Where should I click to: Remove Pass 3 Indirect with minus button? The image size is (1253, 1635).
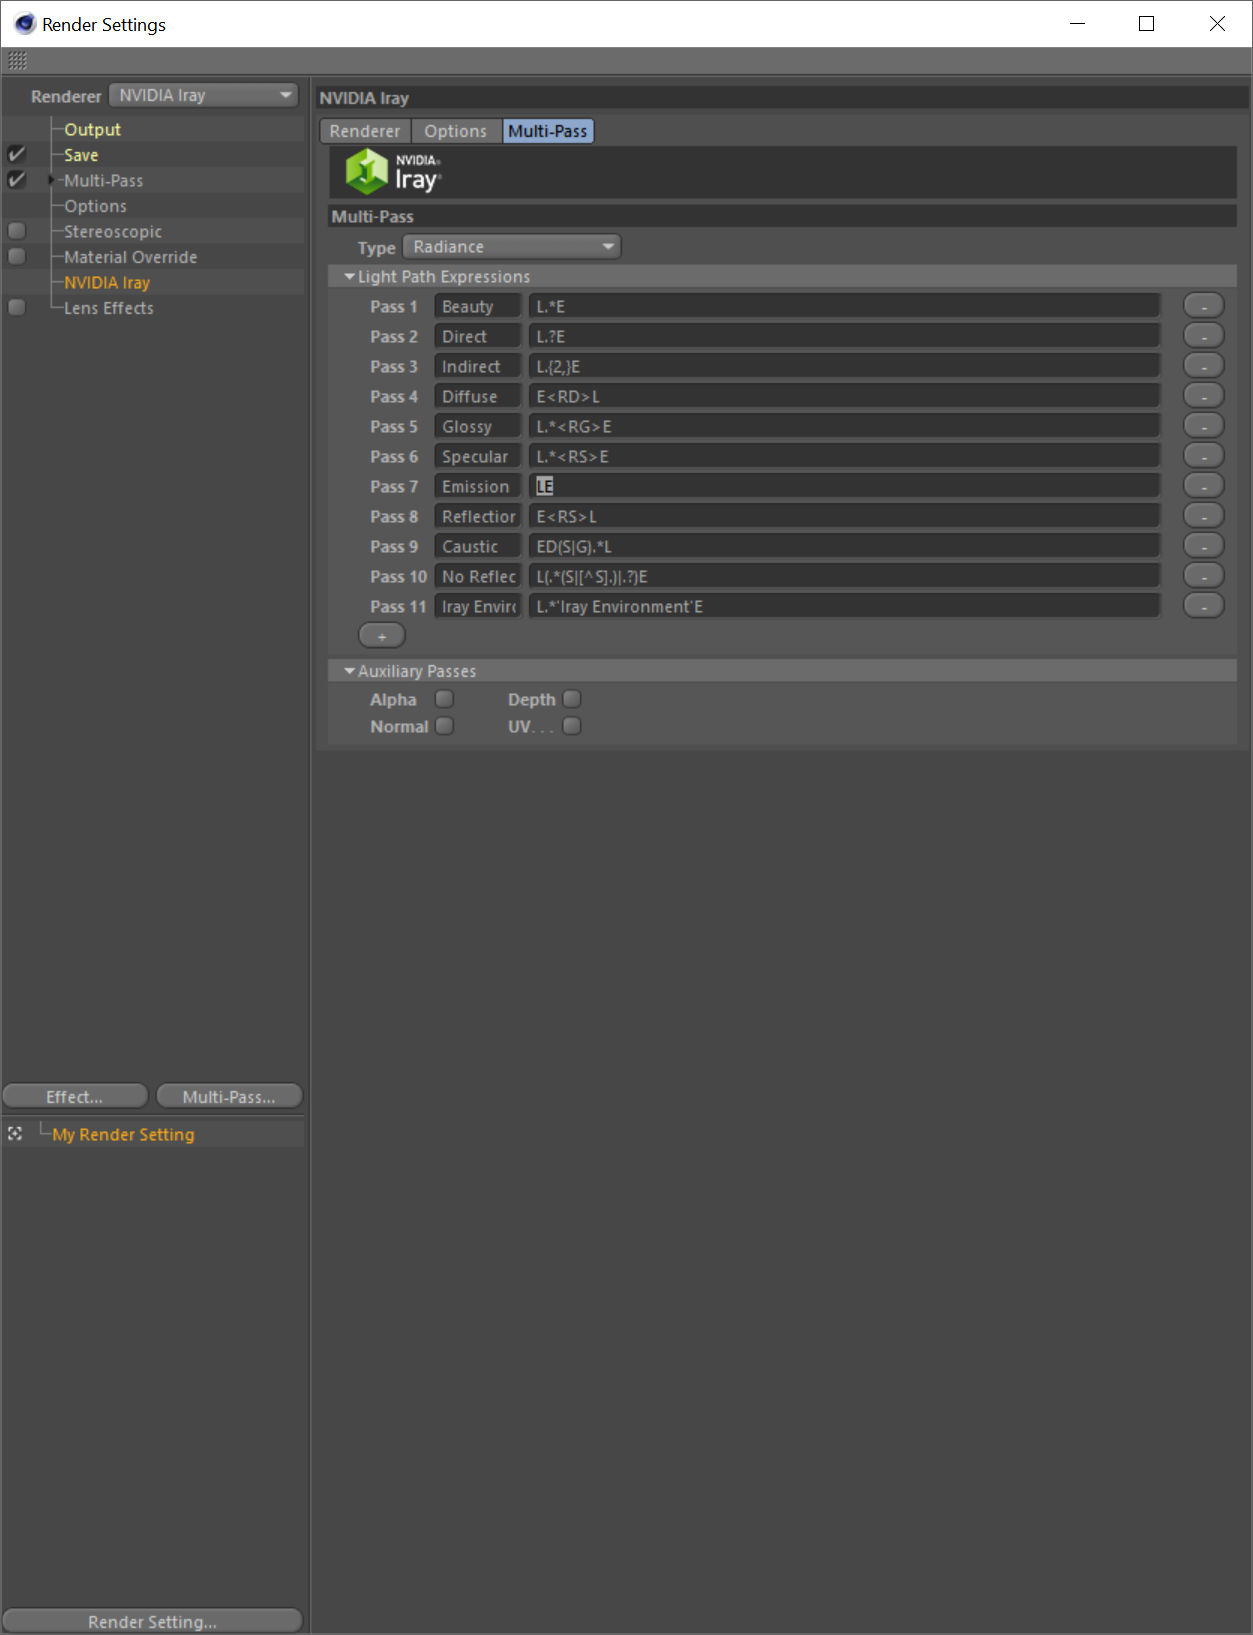click(x=1203, y=366)
